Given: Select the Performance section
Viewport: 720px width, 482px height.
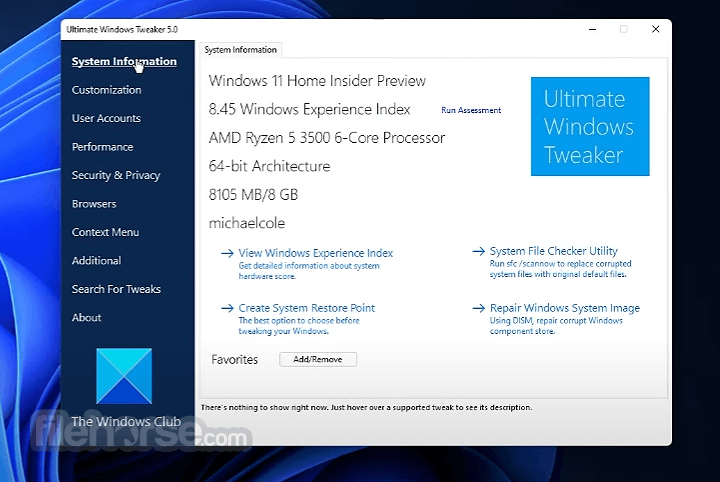Looking at the screenshot, I should (102, 147).
